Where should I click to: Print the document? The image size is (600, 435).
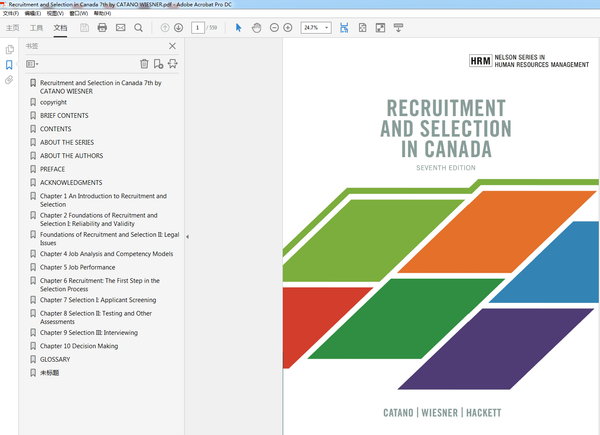(102, 28)
